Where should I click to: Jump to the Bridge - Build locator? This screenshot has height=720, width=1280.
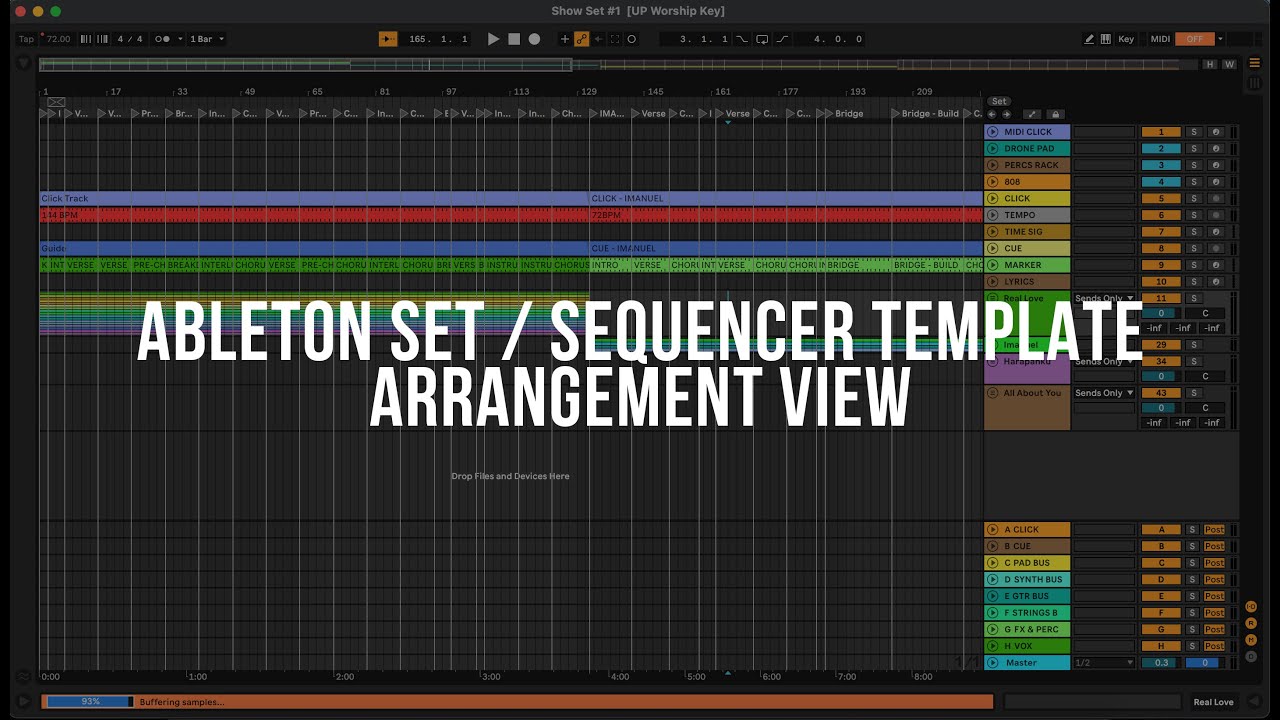925,114
